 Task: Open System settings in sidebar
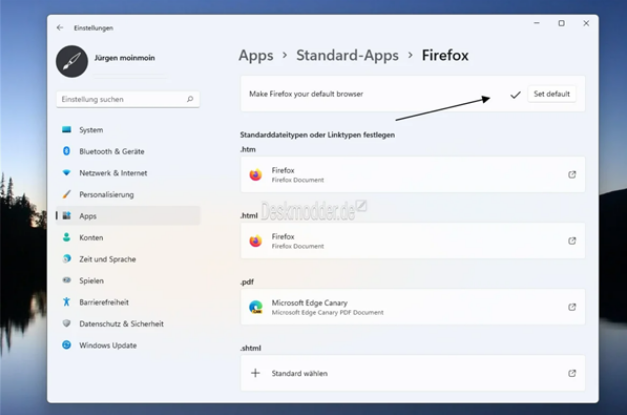click(x=128, y=130)
